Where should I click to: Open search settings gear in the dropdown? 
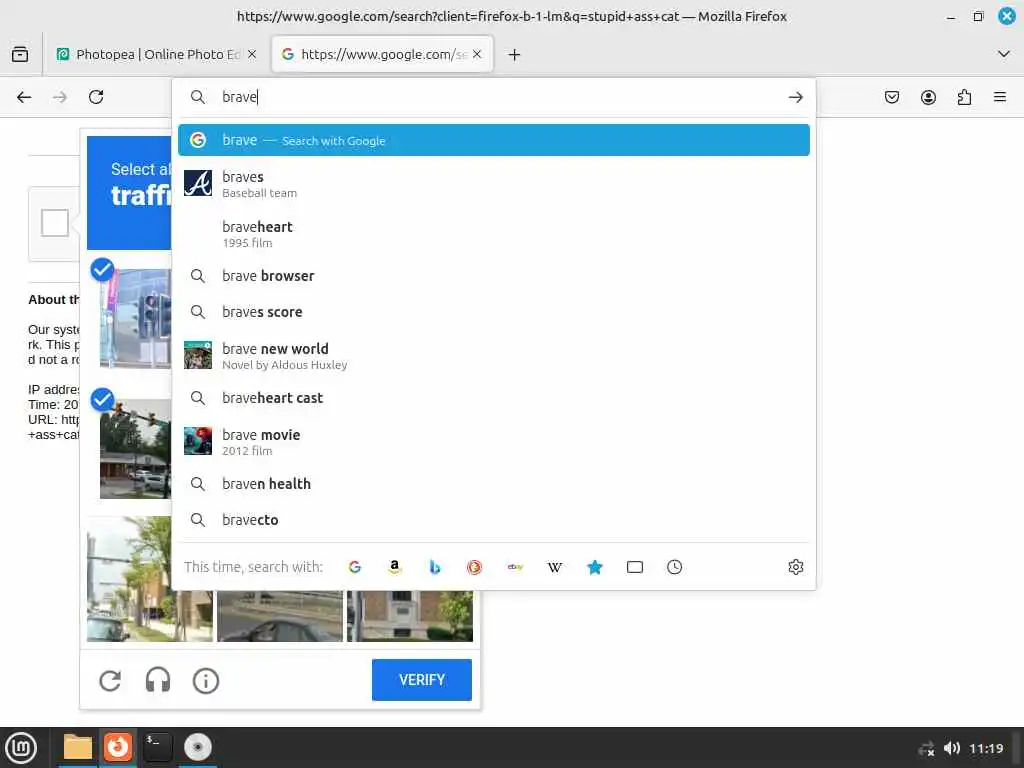click(x=795, y=567)
